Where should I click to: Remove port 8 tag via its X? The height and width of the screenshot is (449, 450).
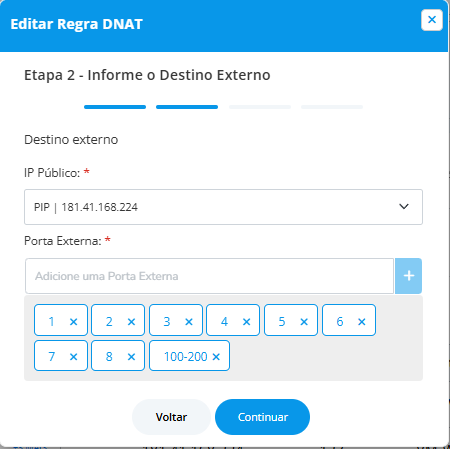[131, 357]
